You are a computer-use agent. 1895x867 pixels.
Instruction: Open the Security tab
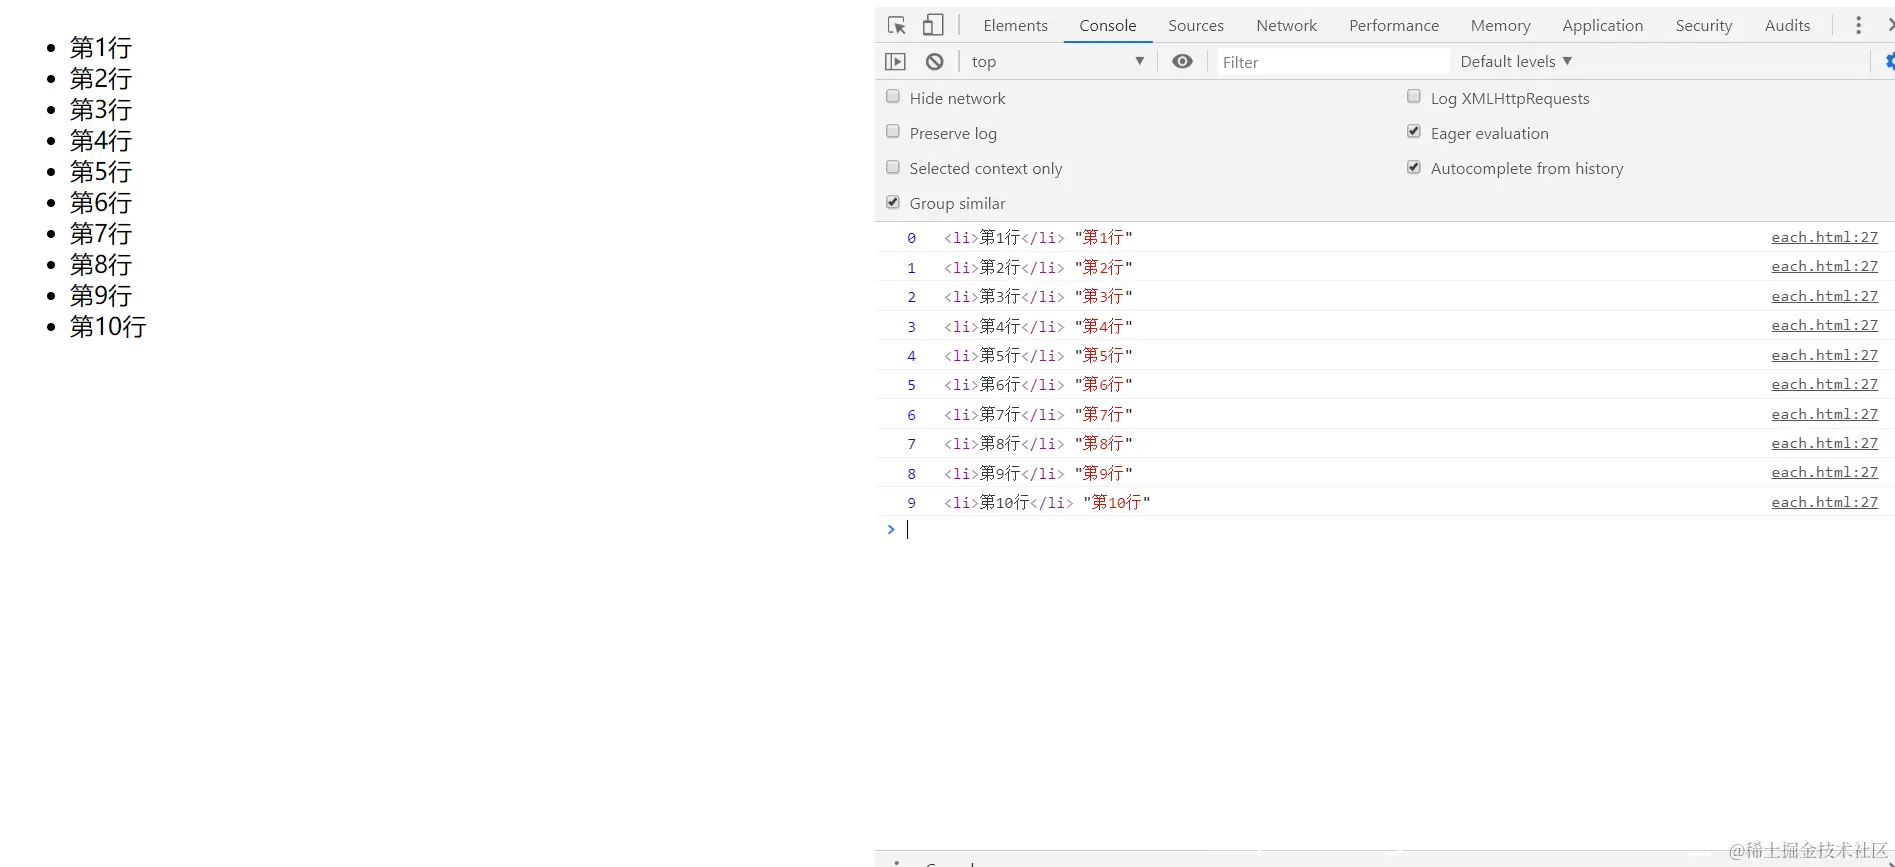point(1703,26)
